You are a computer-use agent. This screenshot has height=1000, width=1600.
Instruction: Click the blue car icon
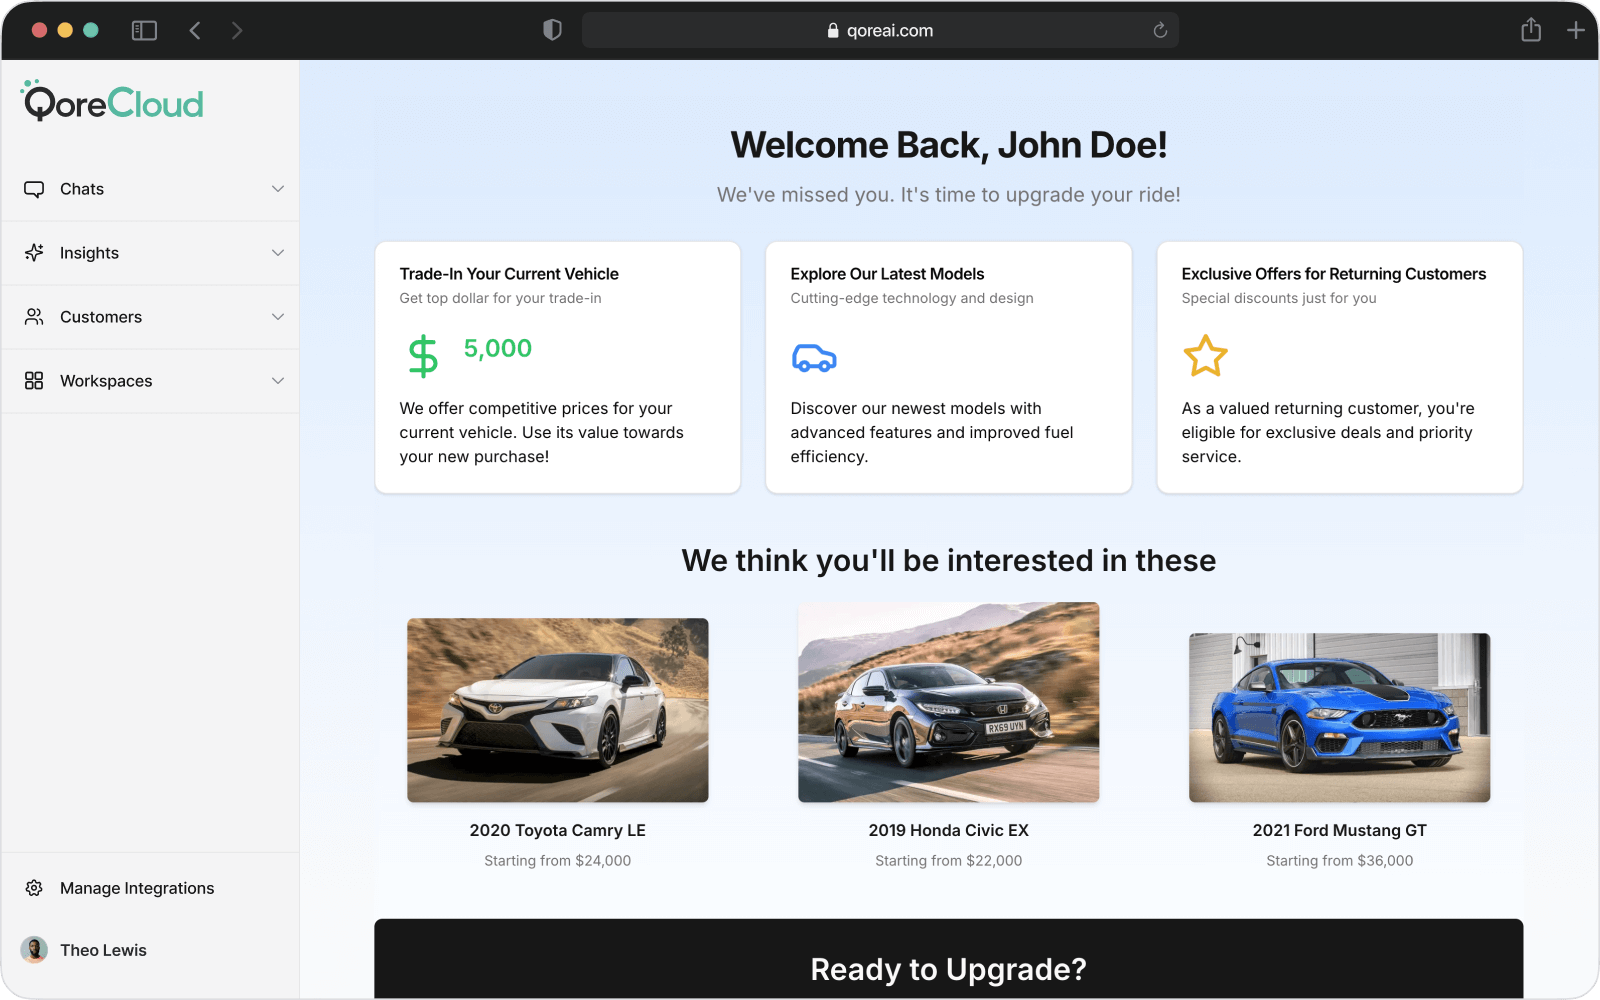(x=814, y=357)
